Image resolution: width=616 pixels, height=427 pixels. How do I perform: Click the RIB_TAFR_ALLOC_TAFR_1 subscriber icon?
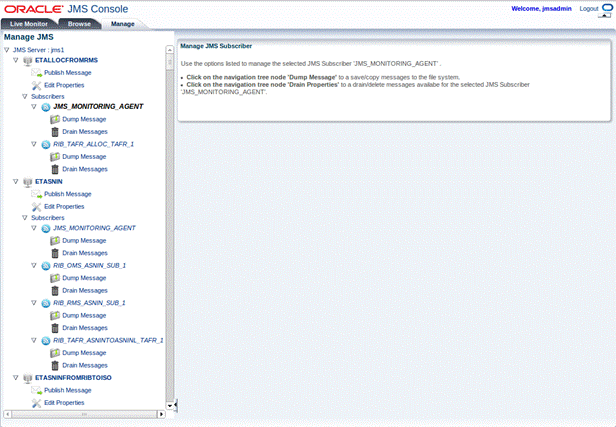click(46, 145)
